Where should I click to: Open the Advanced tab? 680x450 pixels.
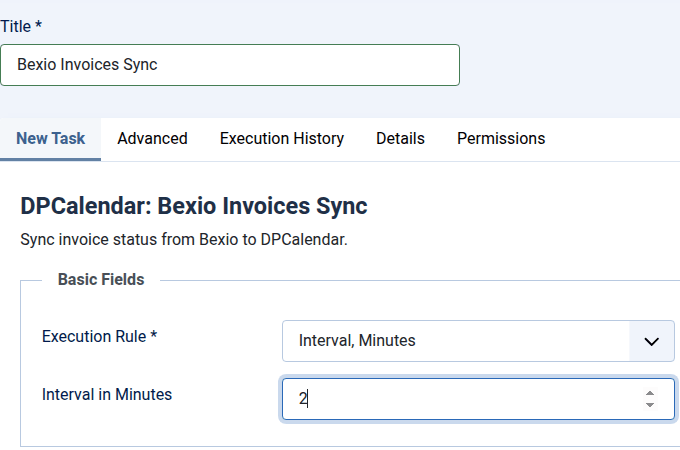pyautogui.click(x=152, y=139)
